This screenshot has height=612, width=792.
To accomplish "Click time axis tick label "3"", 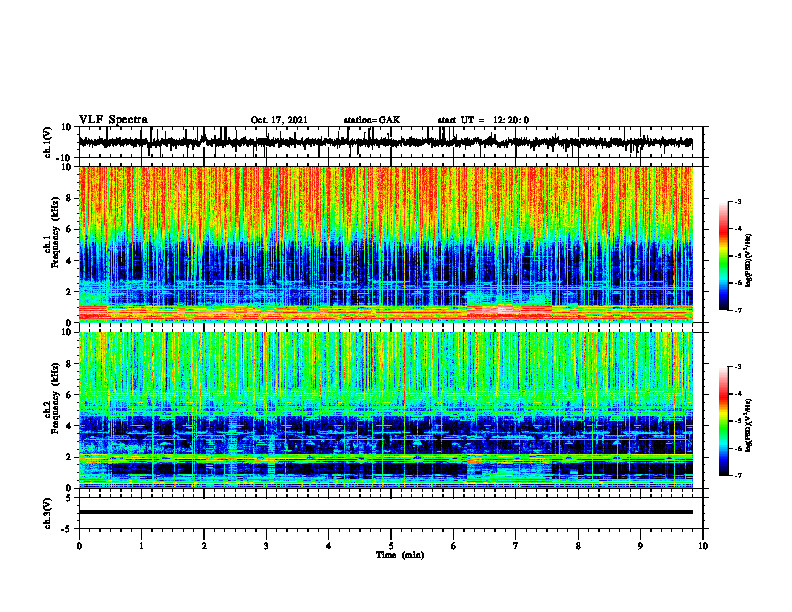I will pyautogui.click(x=266, y=546).
